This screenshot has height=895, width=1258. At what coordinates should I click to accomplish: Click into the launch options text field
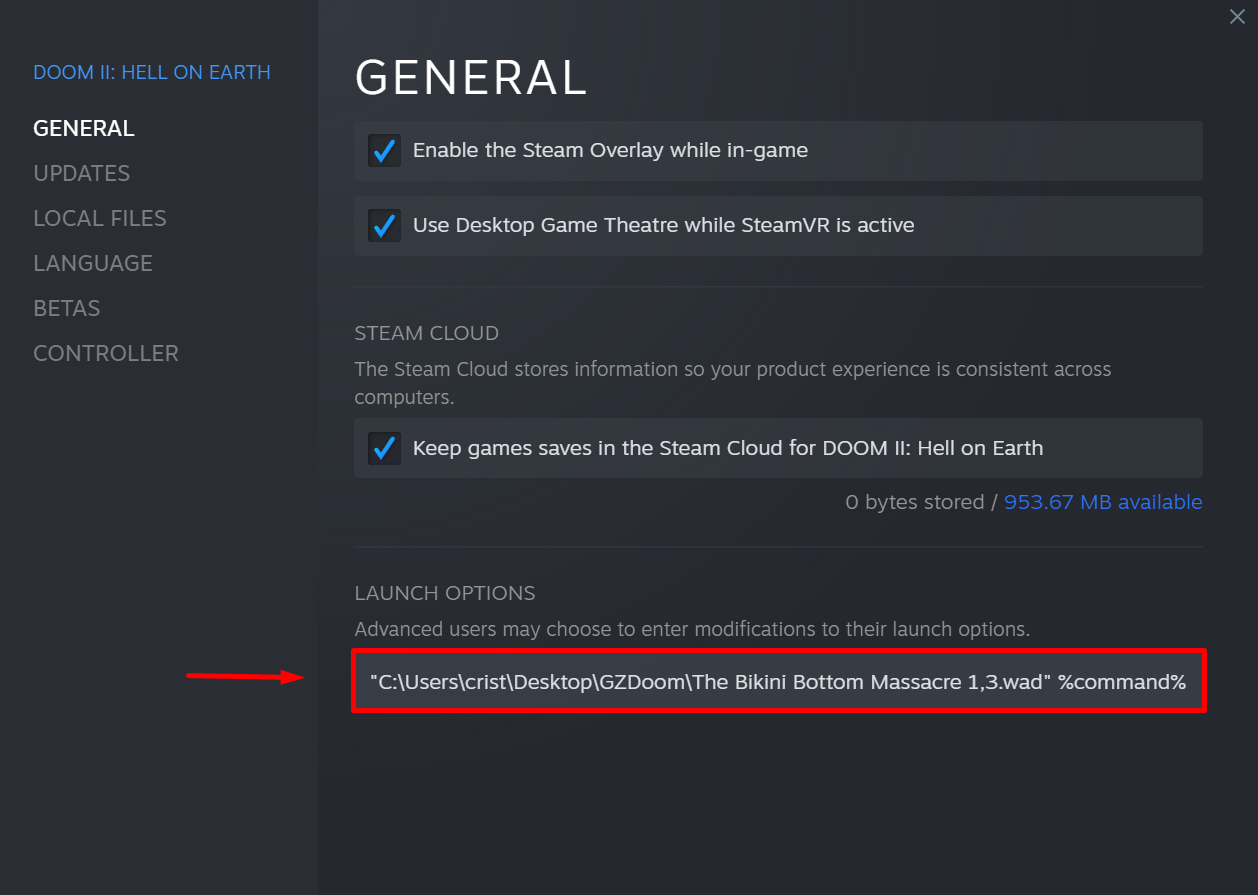point(777,682)
